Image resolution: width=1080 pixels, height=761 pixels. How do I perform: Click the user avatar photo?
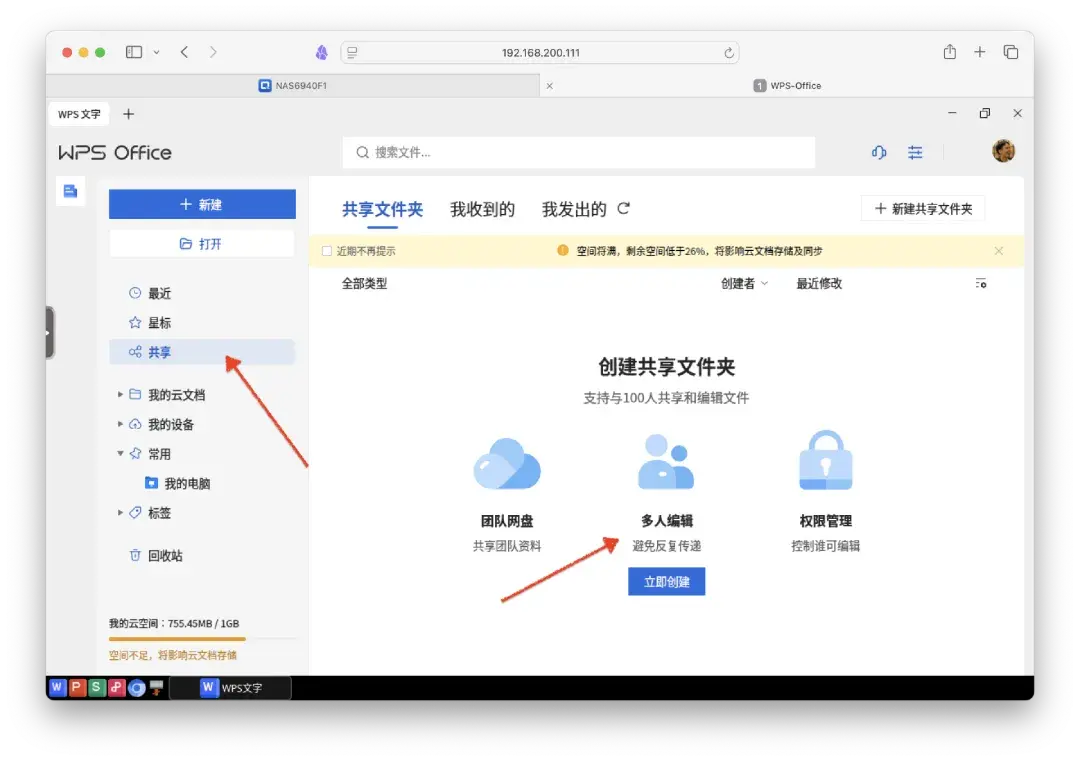pyautogui.click(x=1004, y=151)
